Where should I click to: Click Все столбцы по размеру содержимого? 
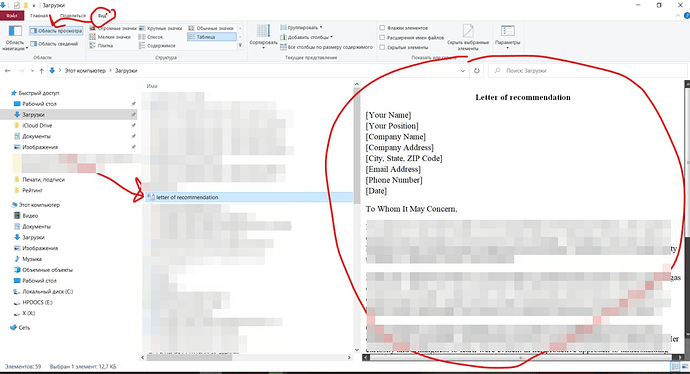pyautogui.click(x=327, y=47)
